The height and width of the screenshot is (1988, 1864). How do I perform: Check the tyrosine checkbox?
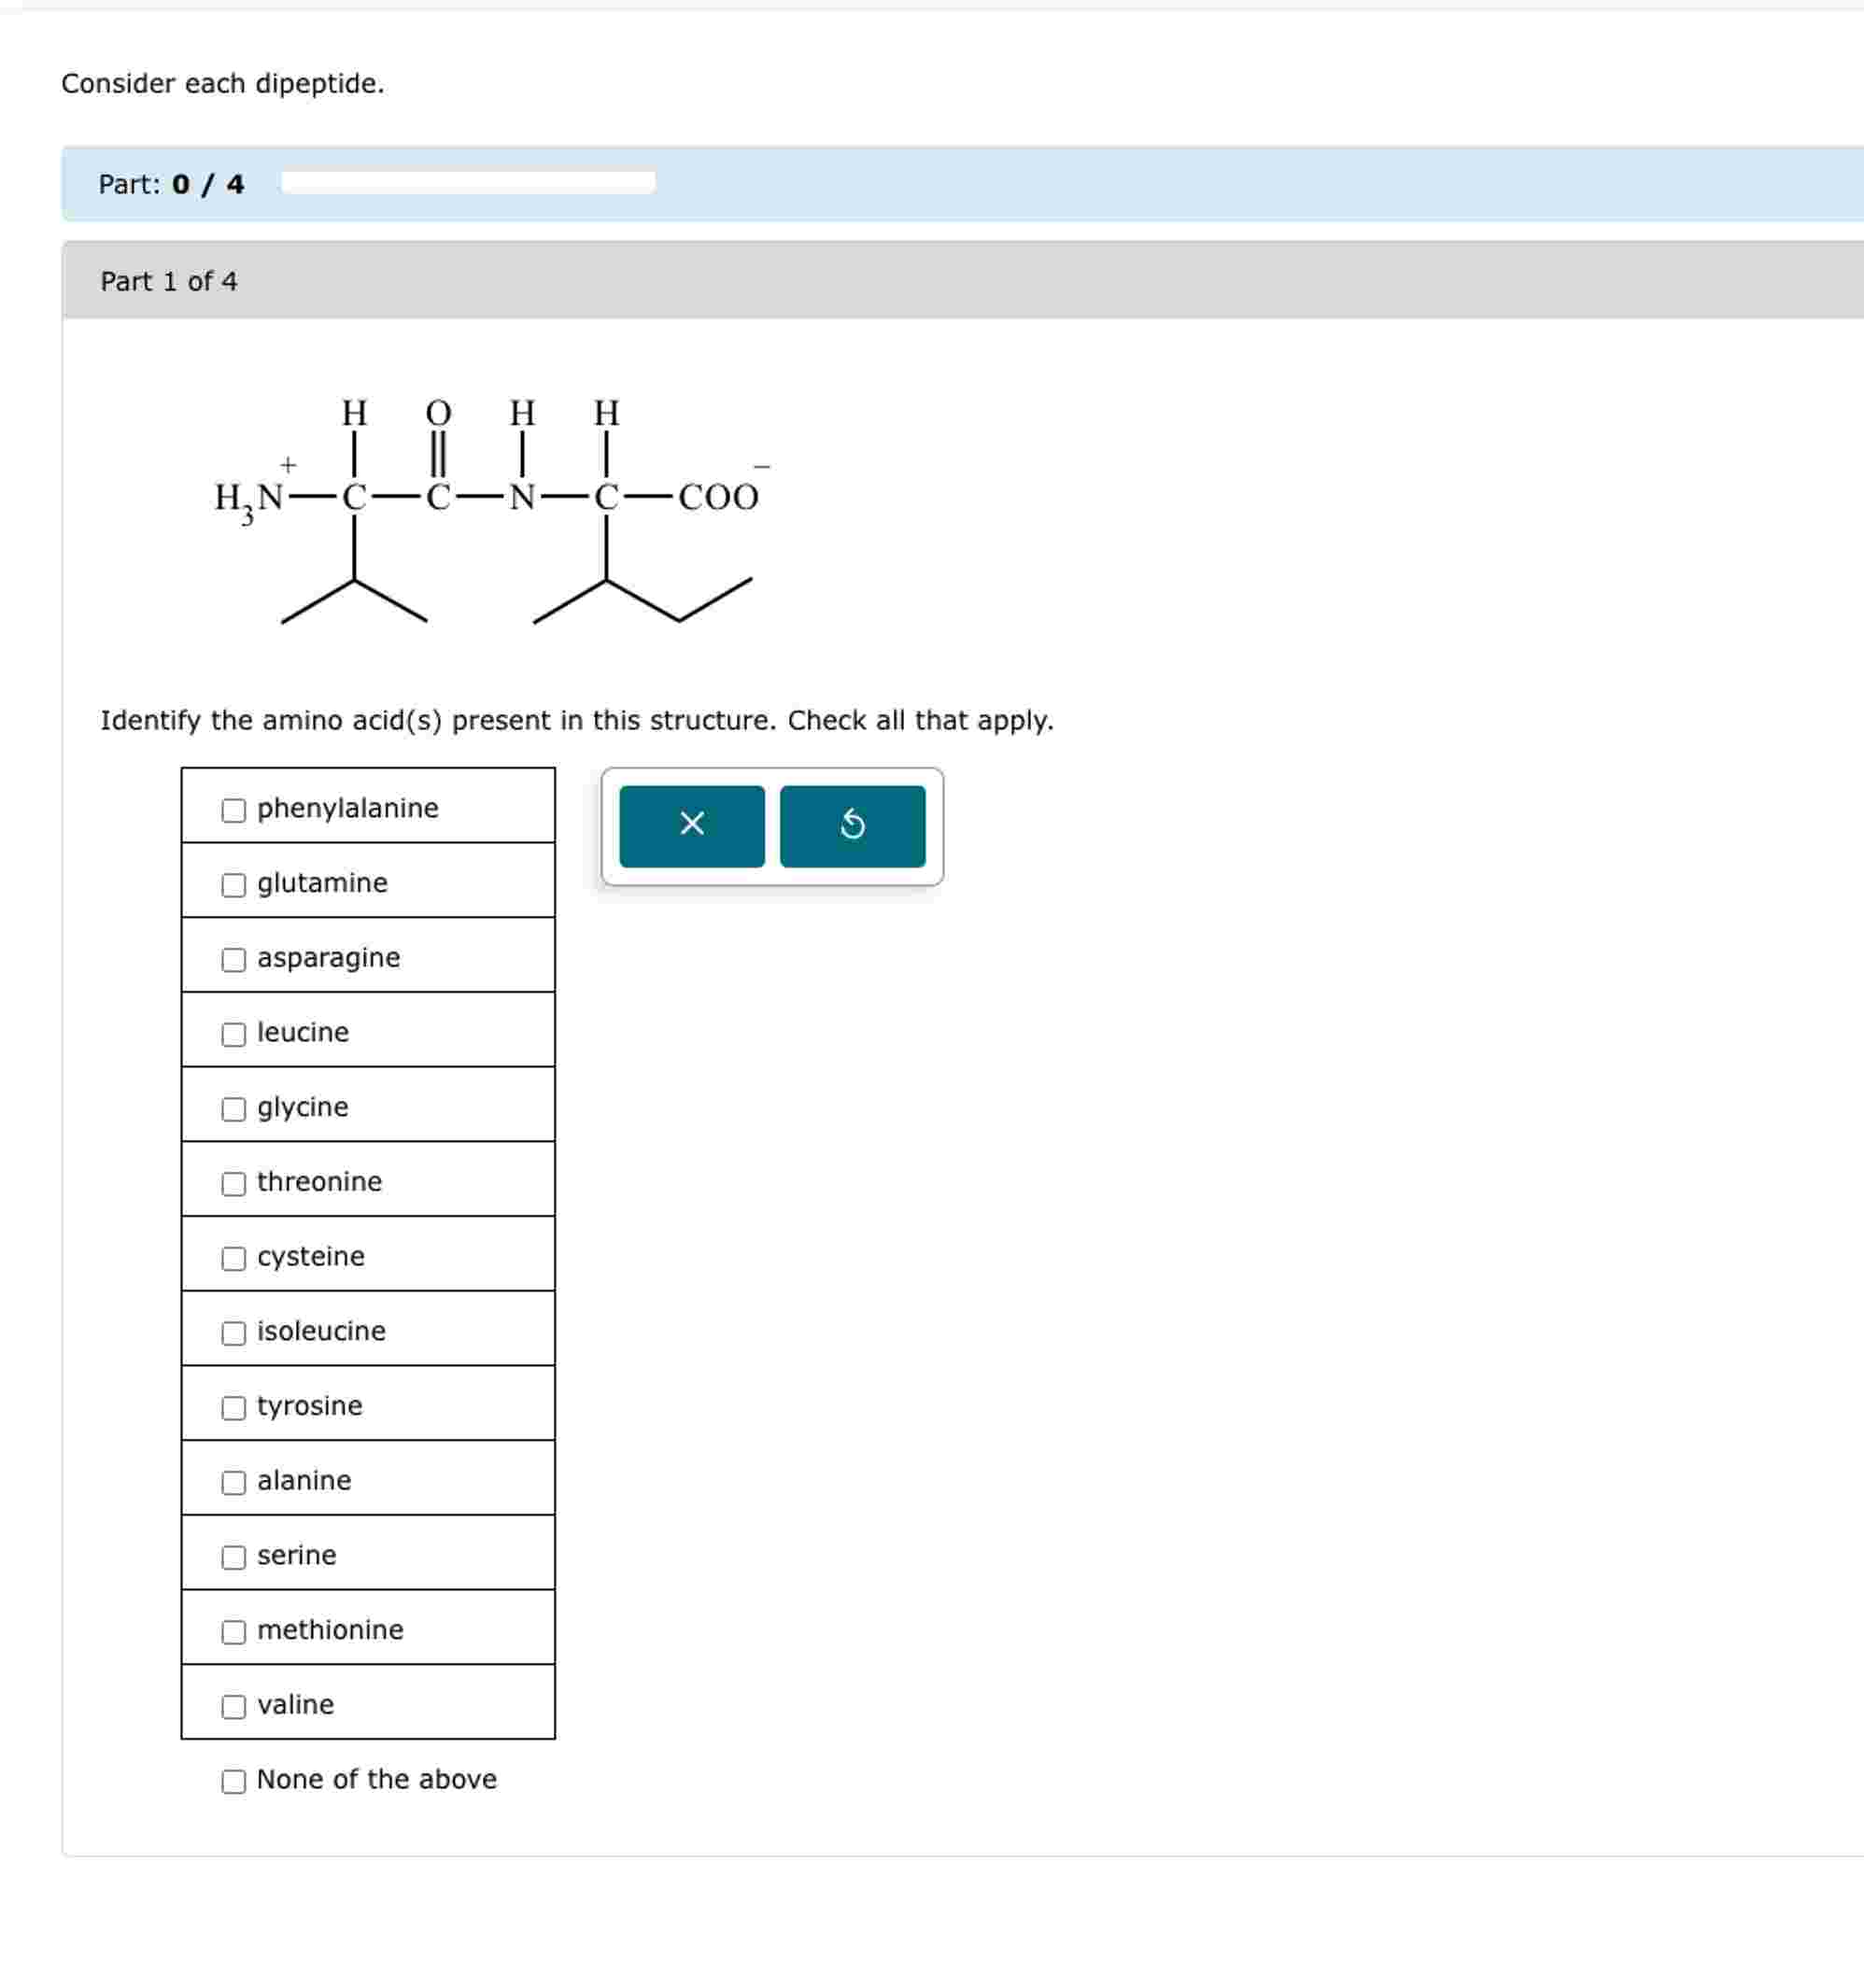[233, 1407]
